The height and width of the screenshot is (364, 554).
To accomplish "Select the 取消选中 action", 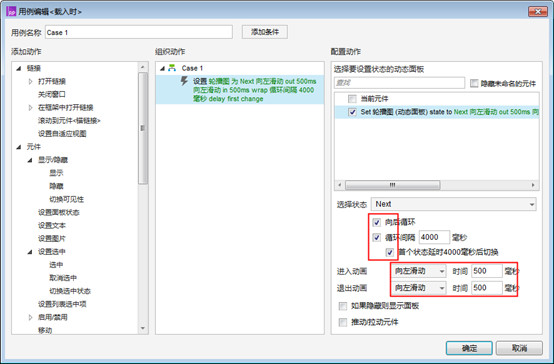I will (63, 278).
